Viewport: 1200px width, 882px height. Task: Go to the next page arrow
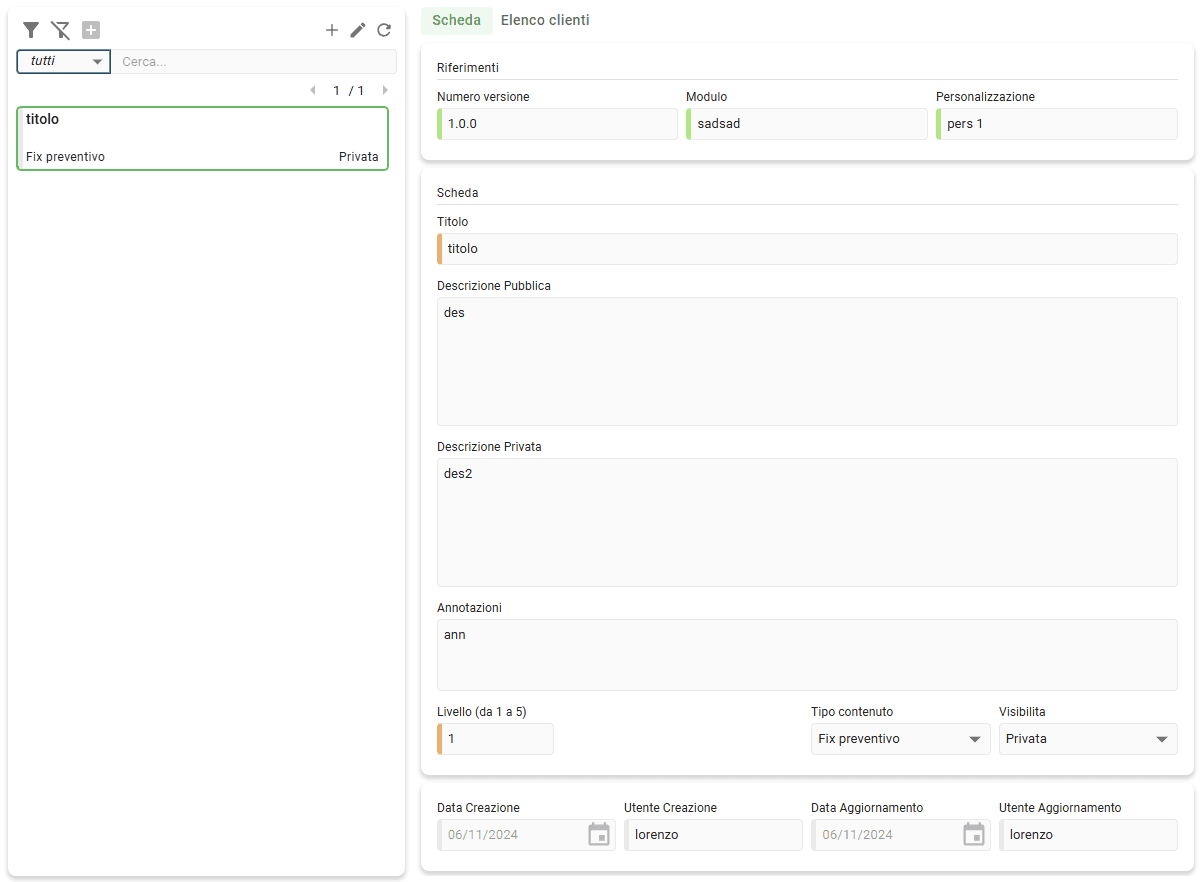pyautogui.click(x=385, y=91)
